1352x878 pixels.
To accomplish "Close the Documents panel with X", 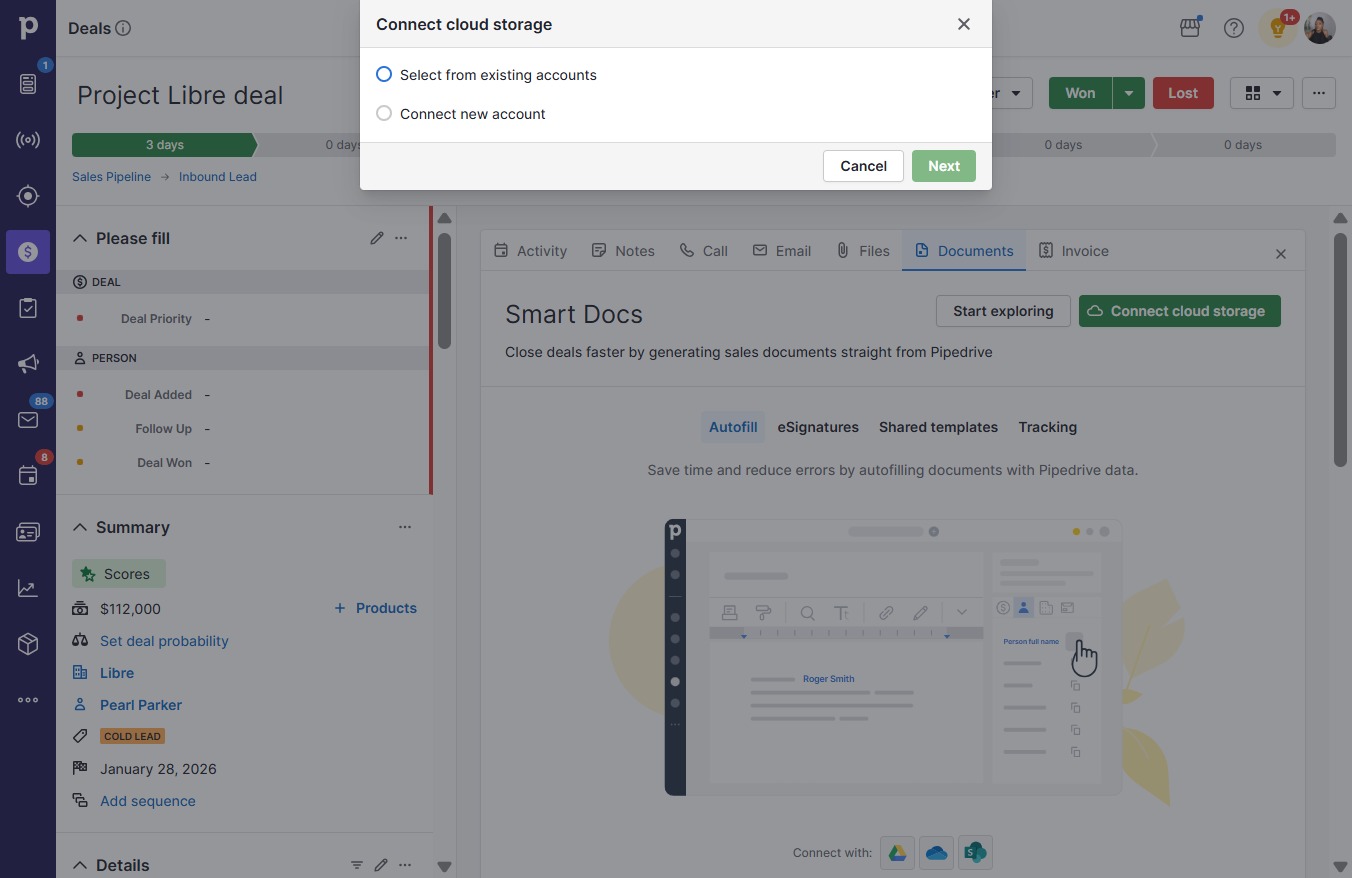I will point(1281,254).
